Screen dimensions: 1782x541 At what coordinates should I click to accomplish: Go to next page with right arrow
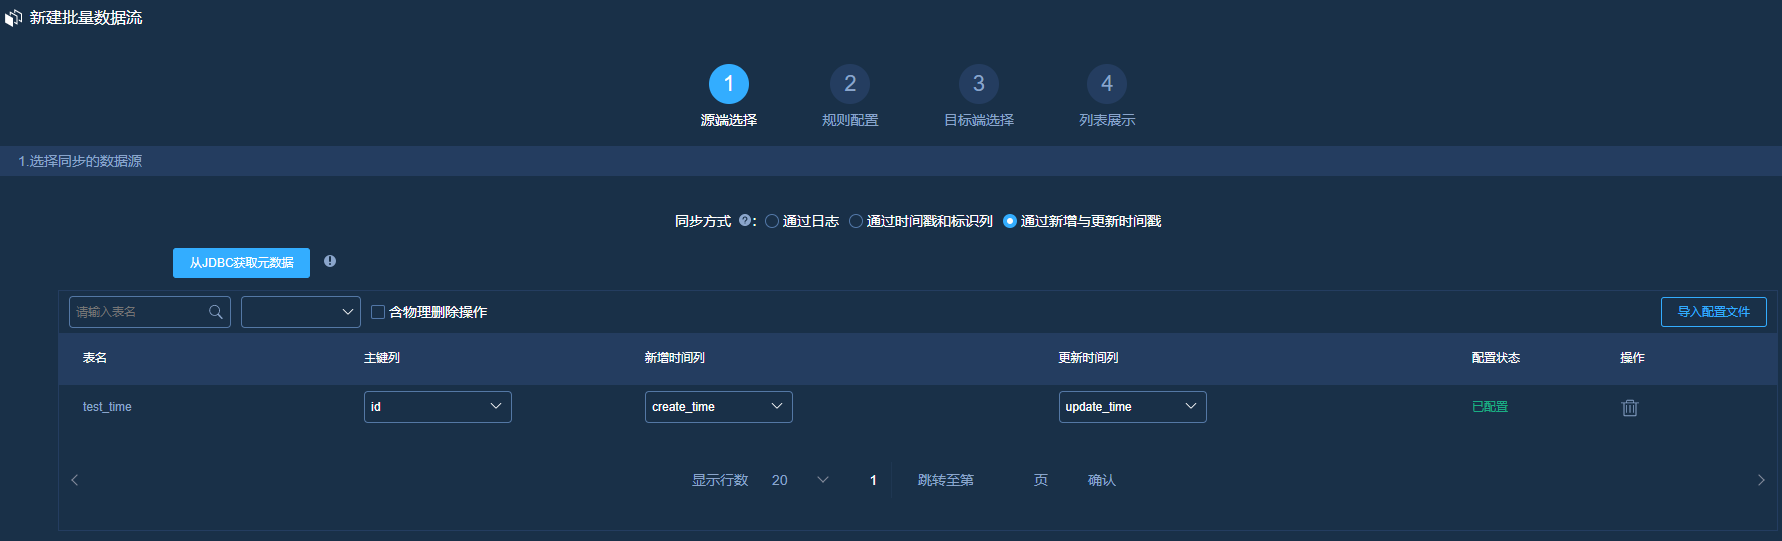point(1761,480)
